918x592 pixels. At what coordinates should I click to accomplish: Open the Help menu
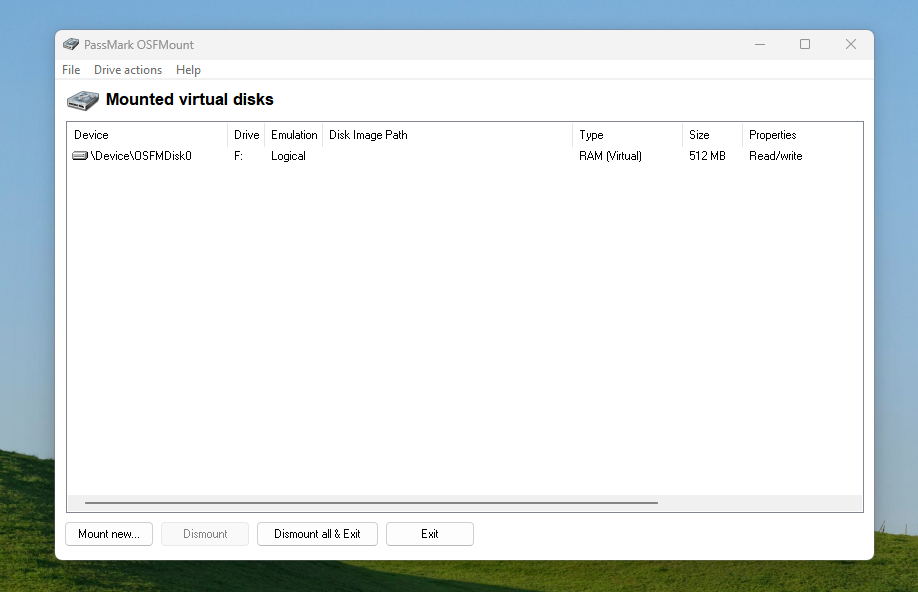tap(188, 70)
